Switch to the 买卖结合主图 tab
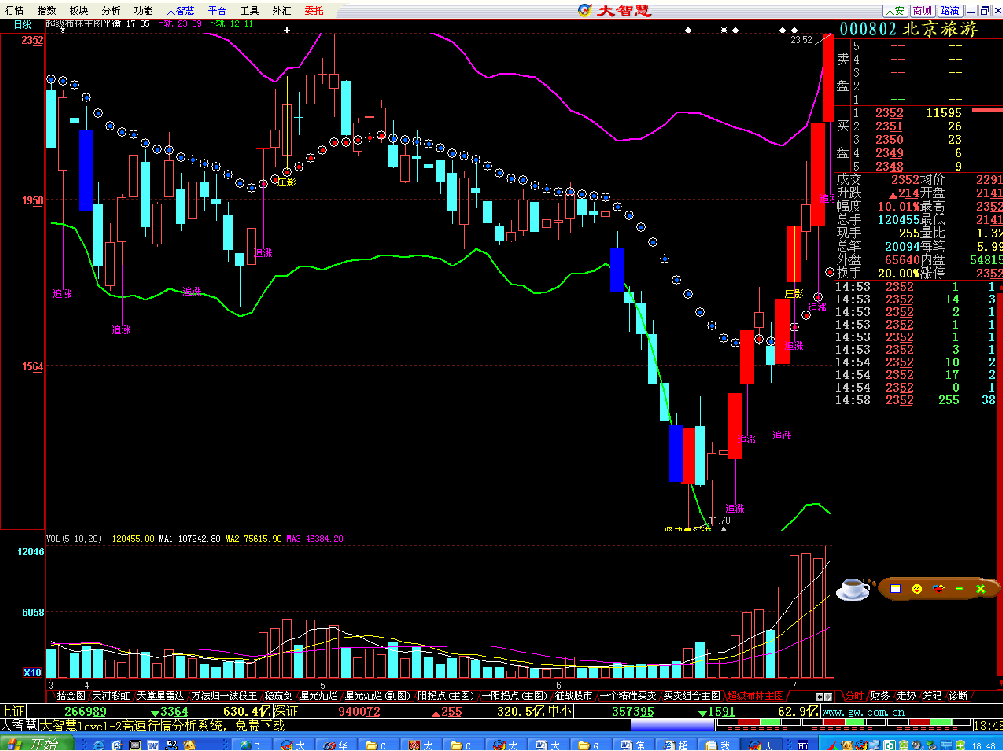This screenshot has width=1003, height=751. click(x=691, y=695)
